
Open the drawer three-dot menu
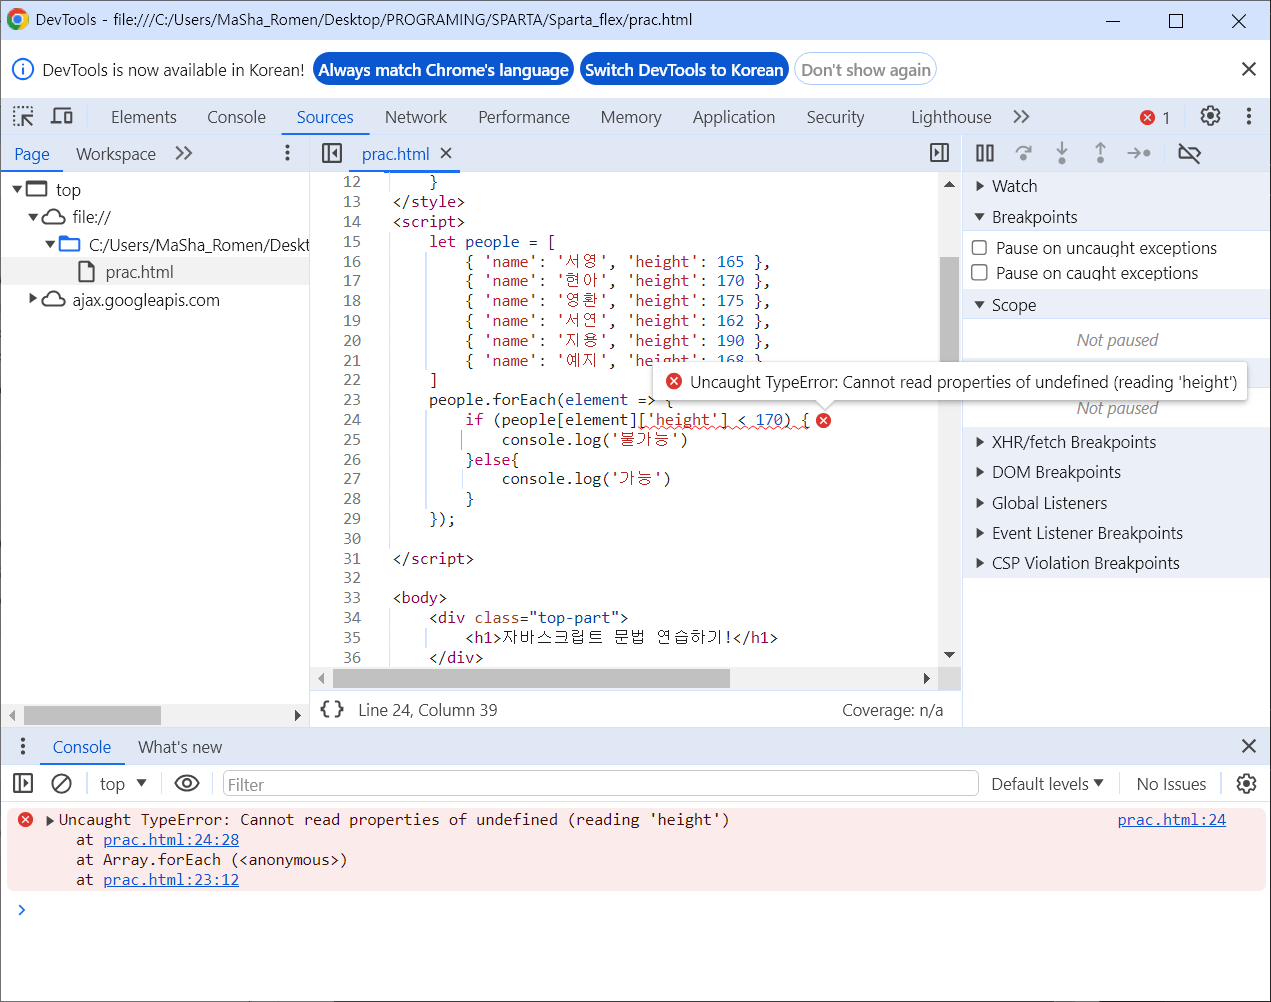click(23, 746)
